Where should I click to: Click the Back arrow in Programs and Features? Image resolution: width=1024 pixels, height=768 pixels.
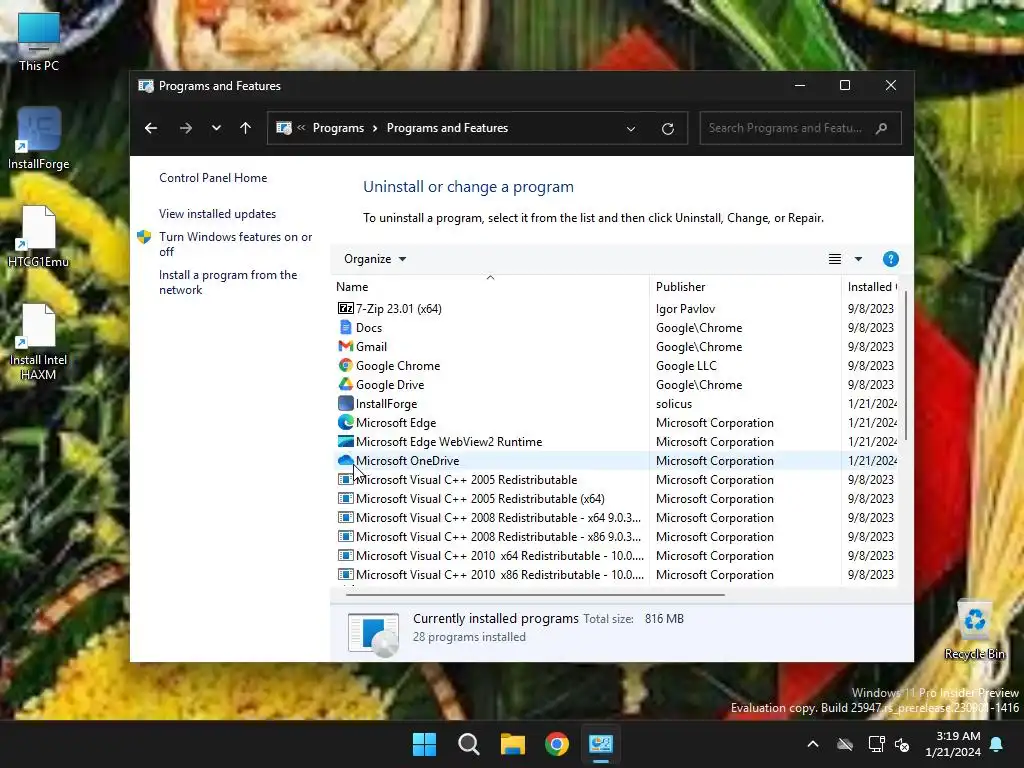point(151,128)
